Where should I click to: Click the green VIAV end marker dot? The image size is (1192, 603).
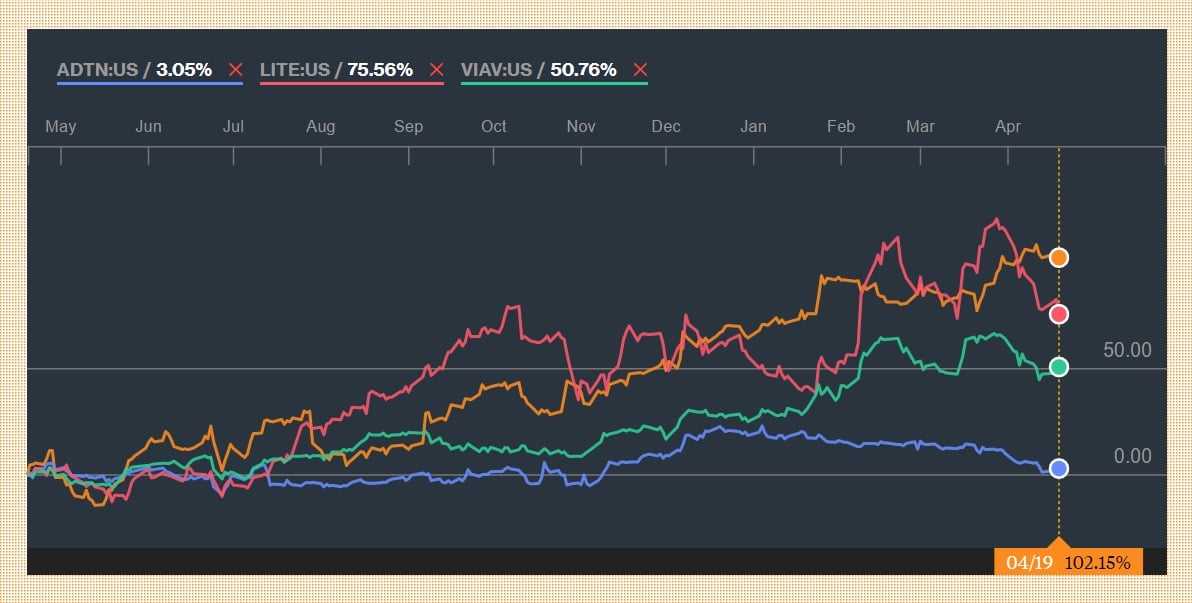1059,367
